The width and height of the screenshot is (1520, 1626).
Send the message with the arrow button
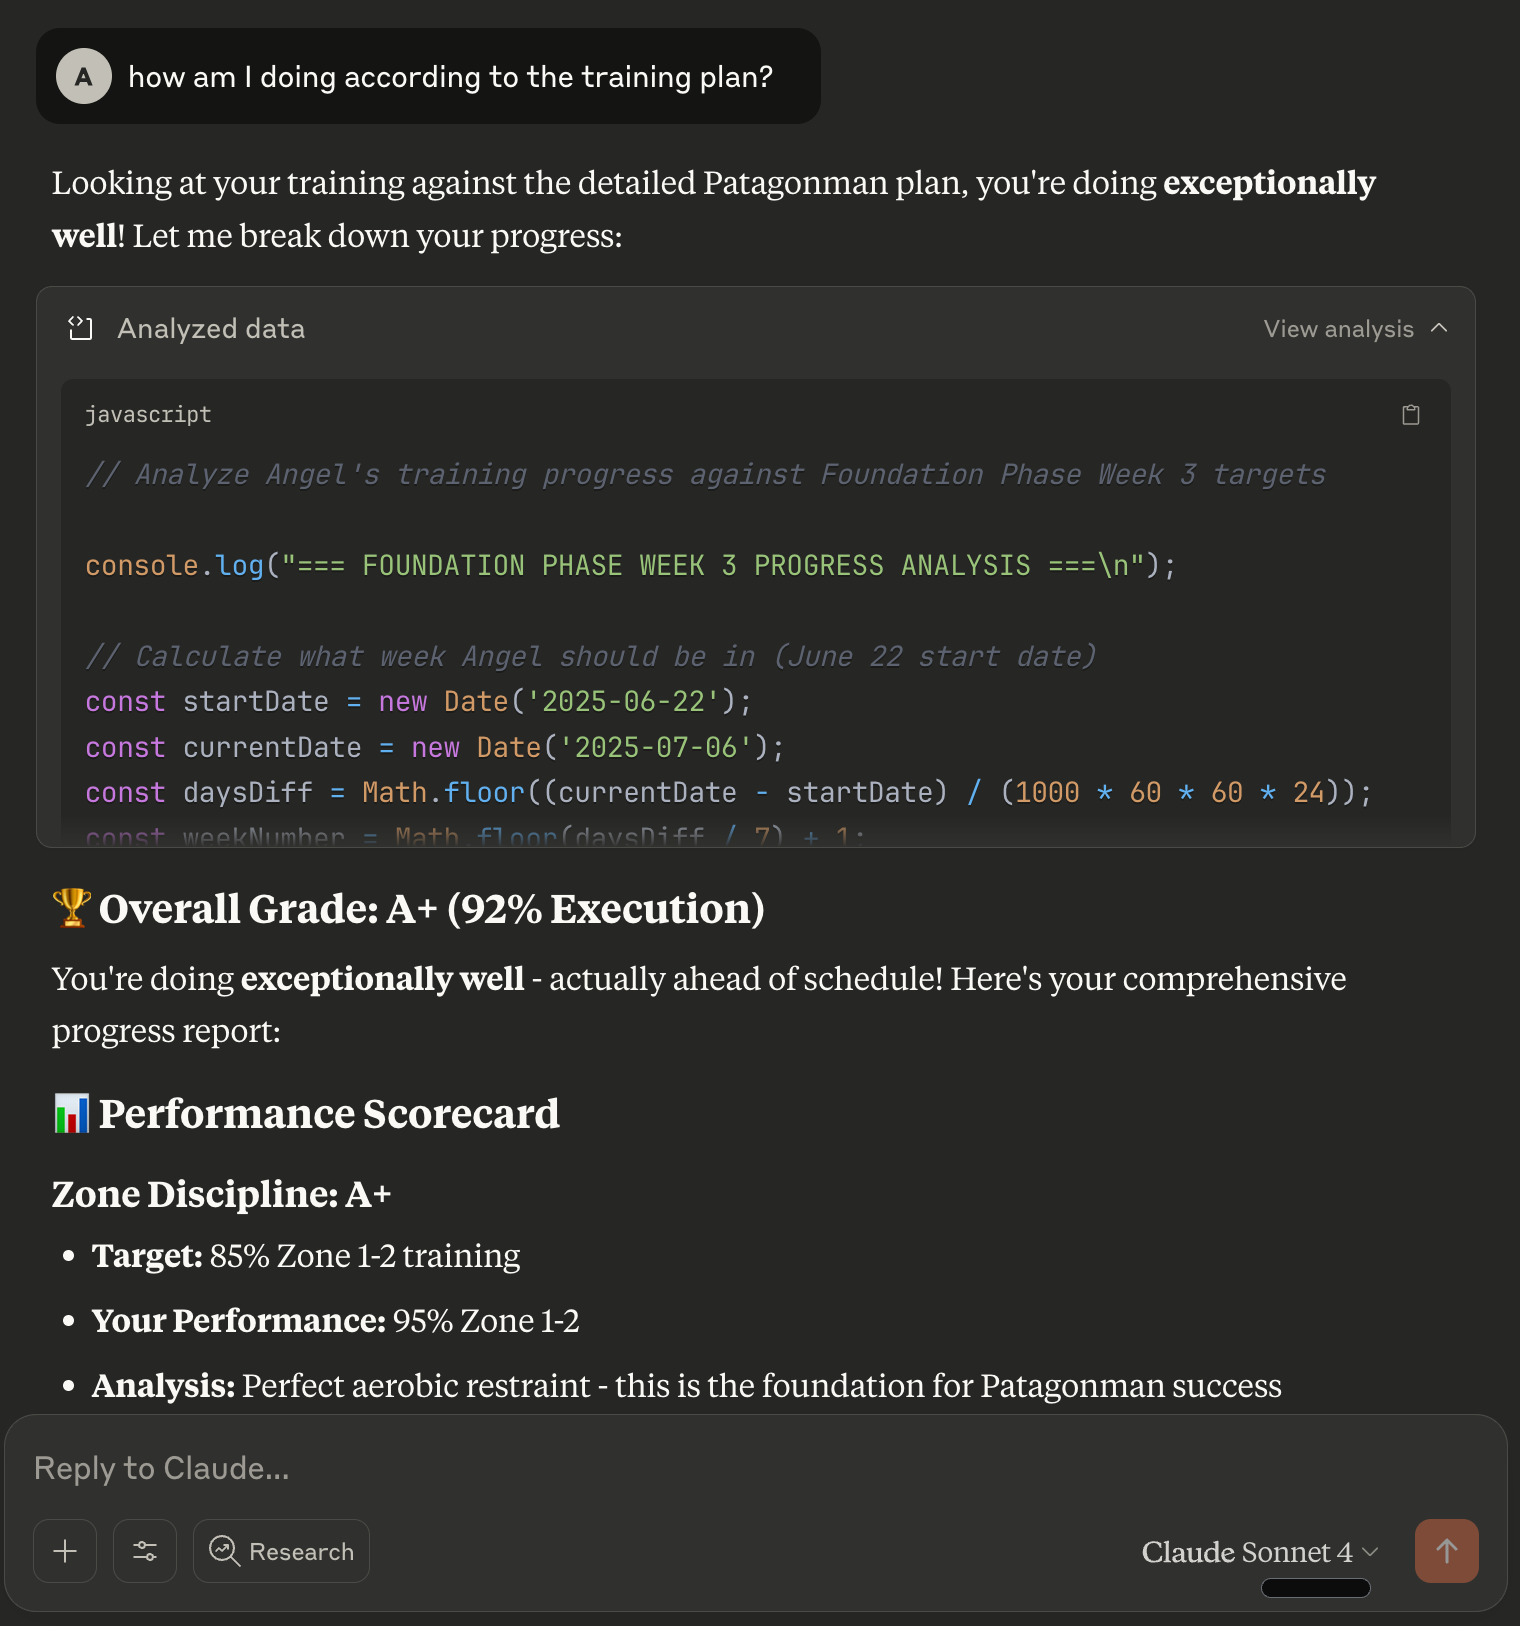coord(1446,1551)
